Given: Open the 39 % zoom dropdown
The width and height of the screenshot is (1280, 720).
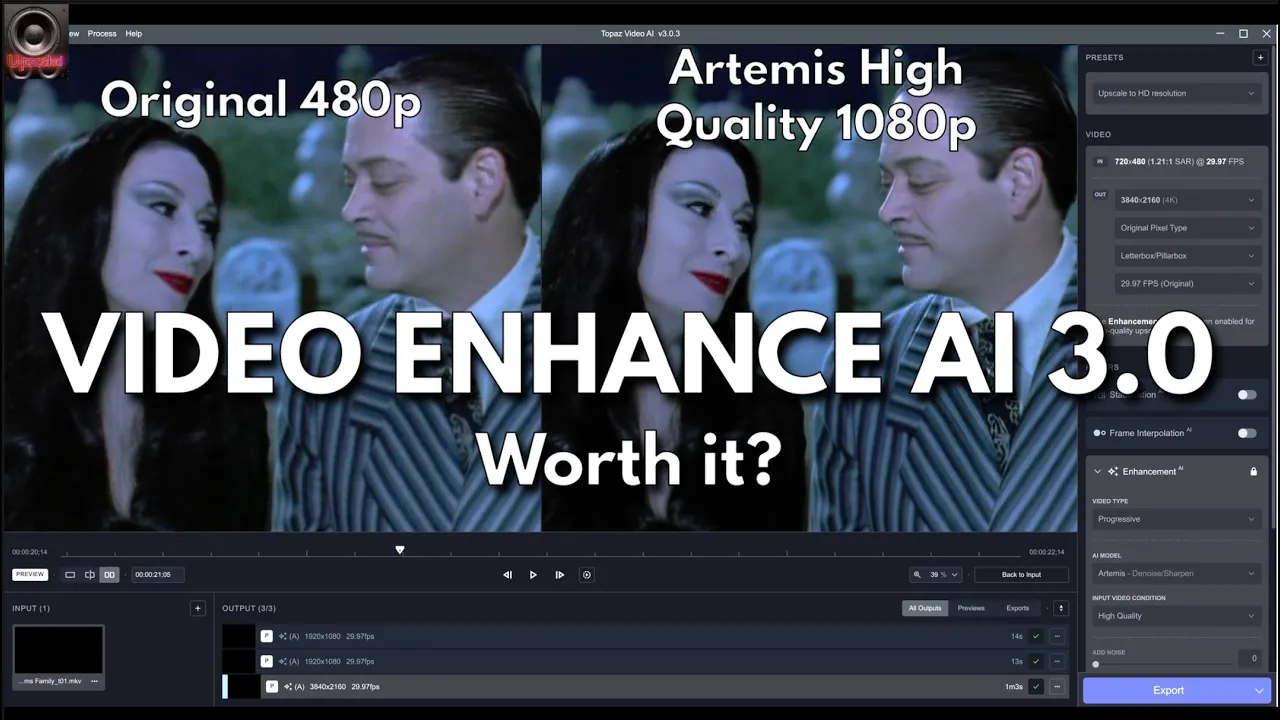Looking at the screenshot, I should pos(937,574).
